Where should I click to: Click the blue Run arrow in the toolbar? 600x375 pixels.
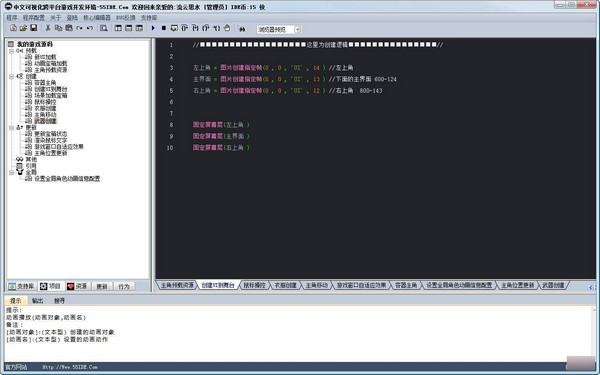coord(153,28)
